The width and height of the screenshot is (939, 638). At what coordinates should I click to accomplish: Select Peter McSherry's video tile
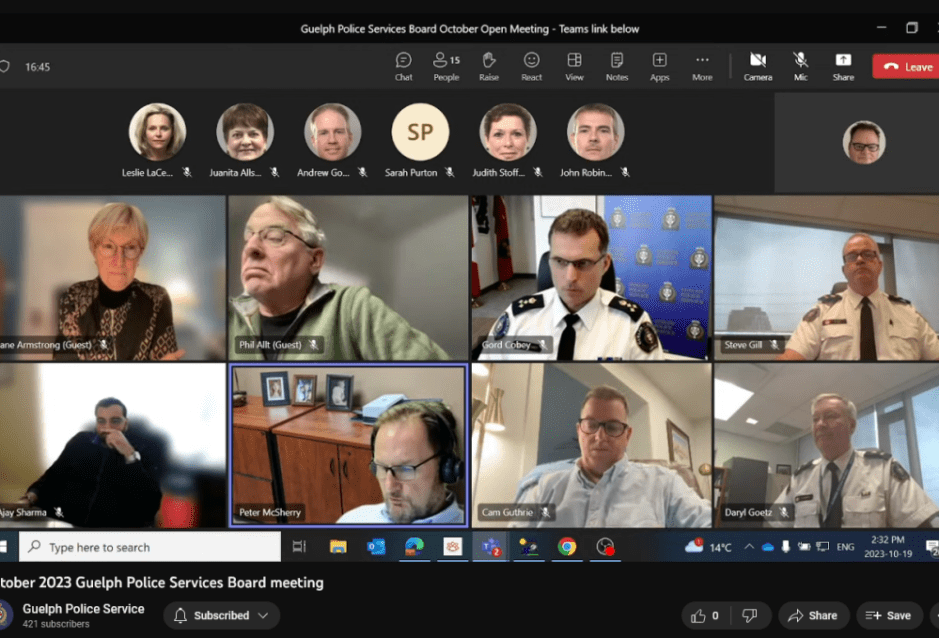348,444
